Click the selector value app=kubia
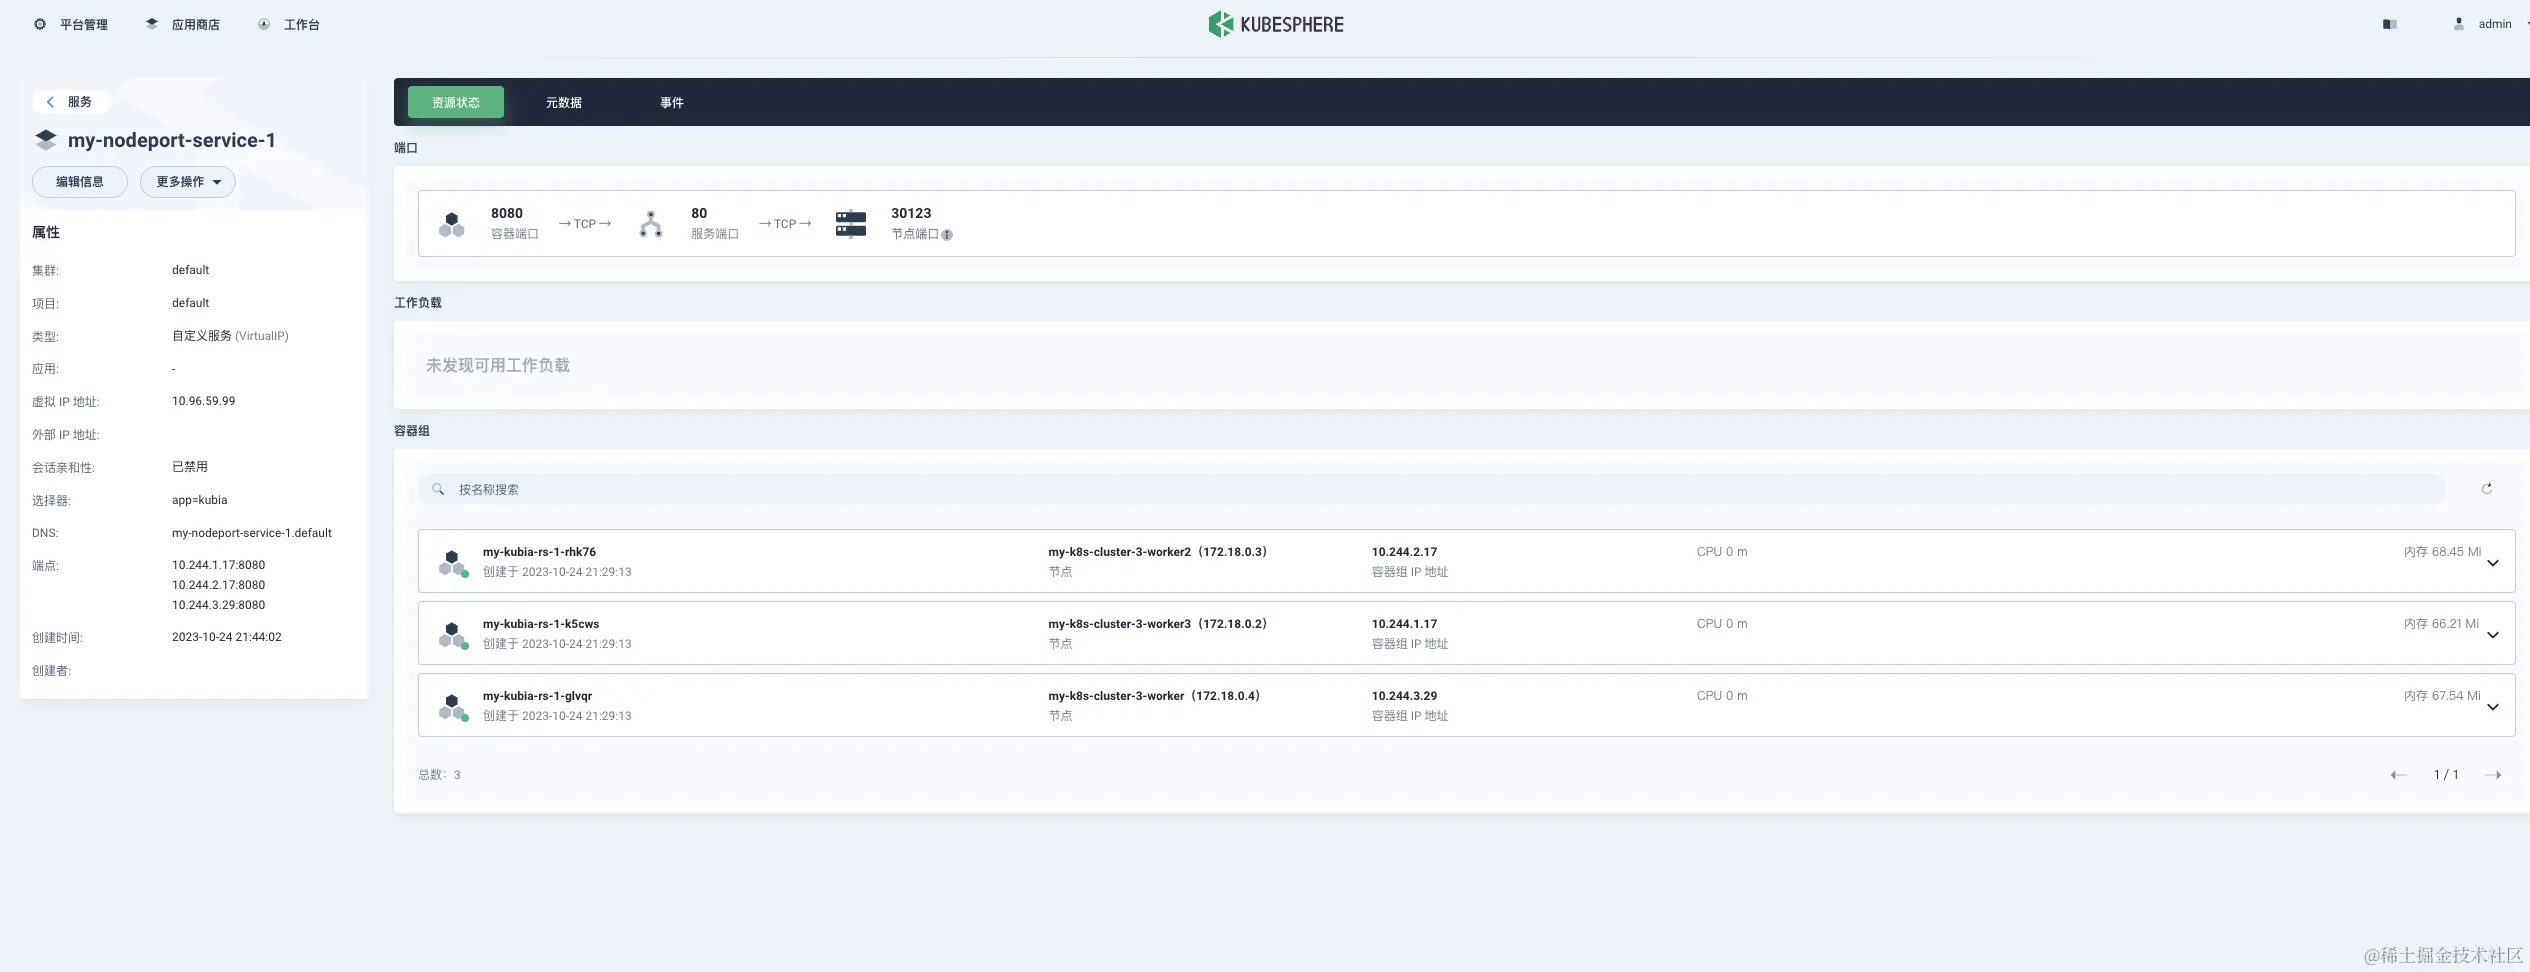2530x972 pixels. pyautogui.click(x=199, y=500)
